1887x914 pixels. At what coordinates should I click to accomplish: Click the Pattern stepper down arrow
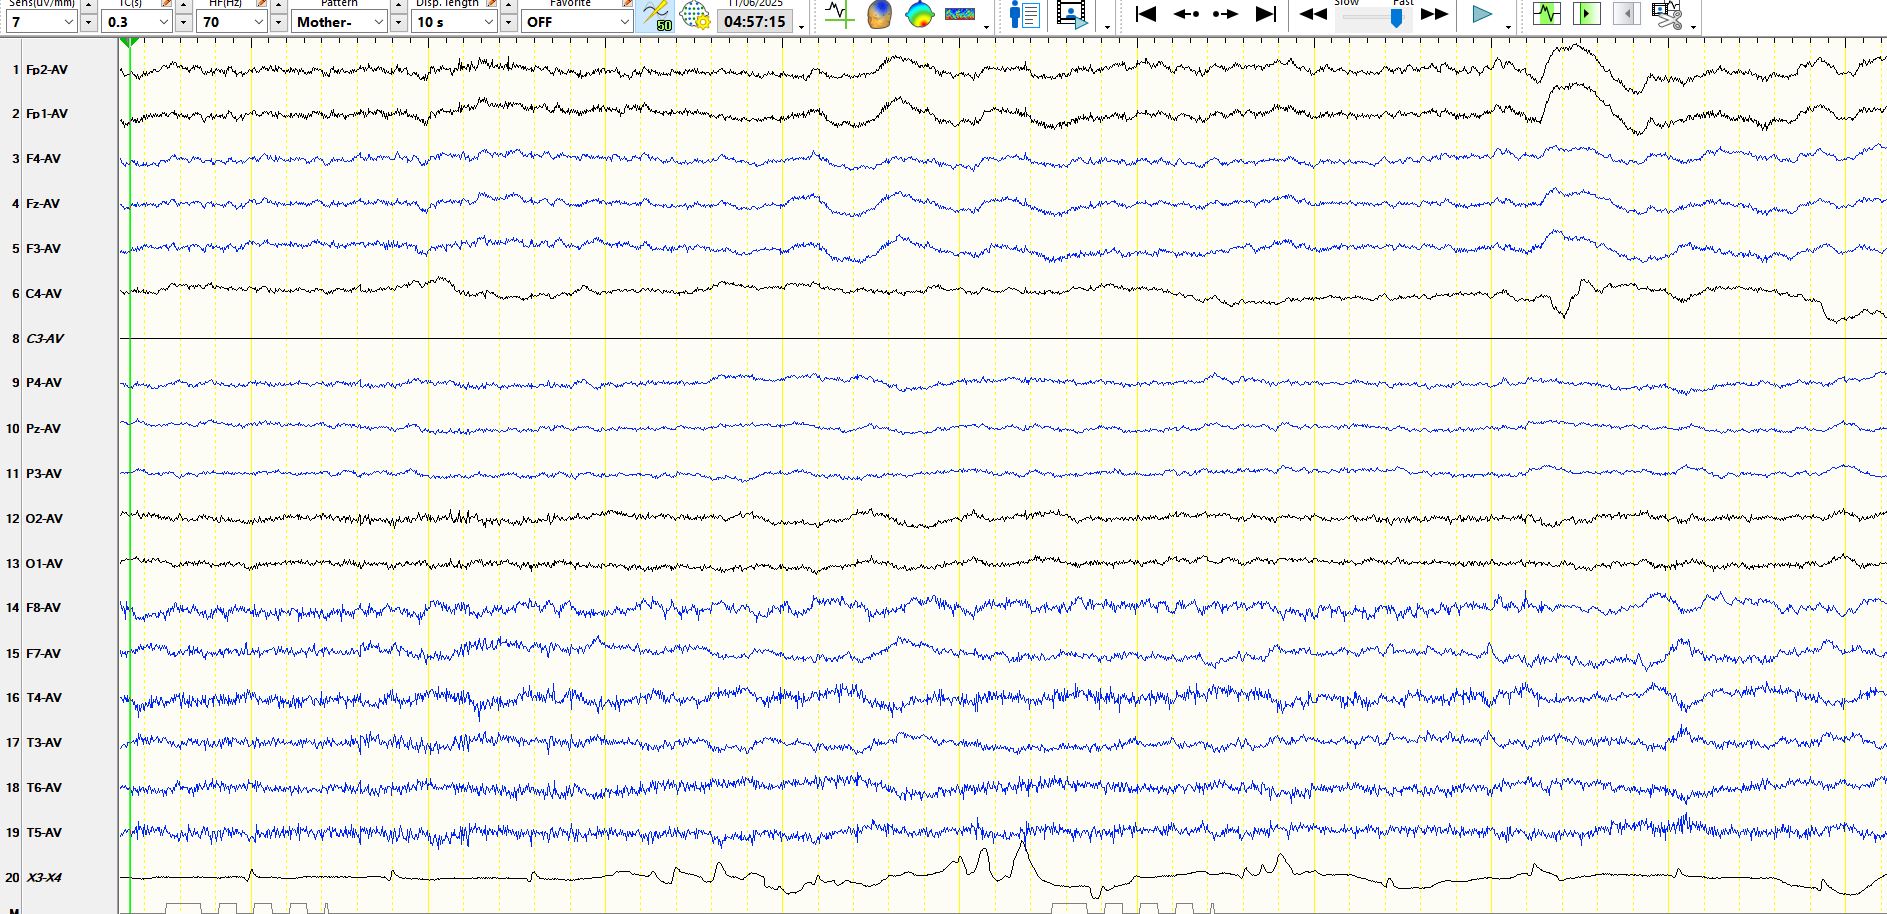pos(398,22)
